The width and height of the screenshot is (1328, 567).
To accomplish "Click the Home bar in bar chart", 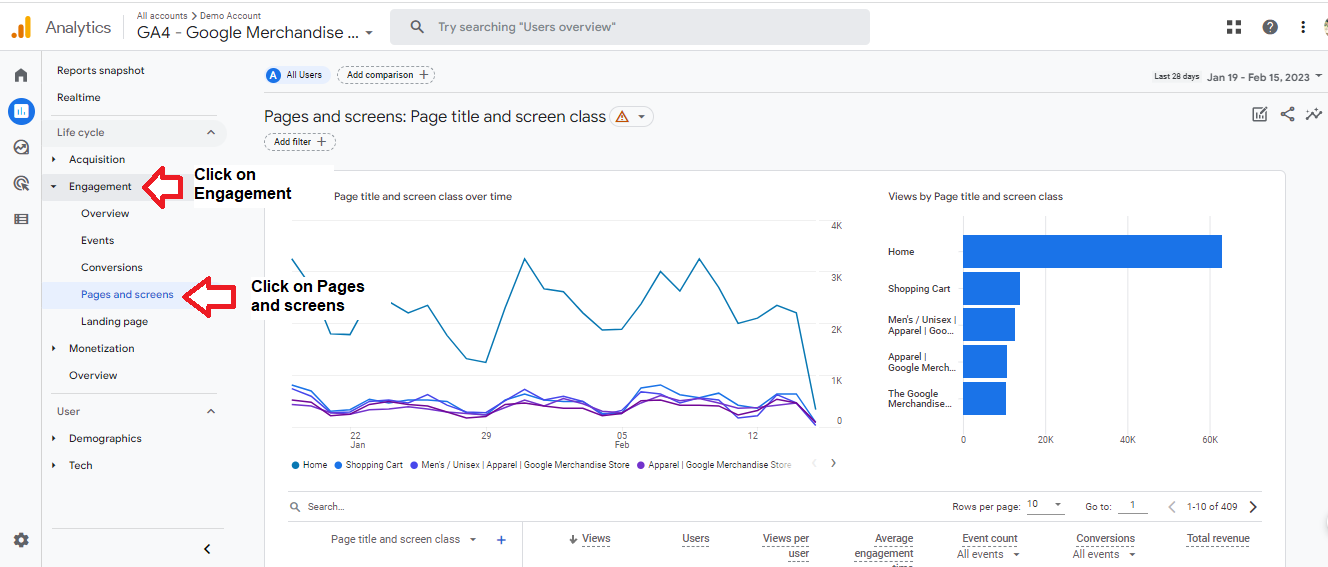I will 1092,251.
